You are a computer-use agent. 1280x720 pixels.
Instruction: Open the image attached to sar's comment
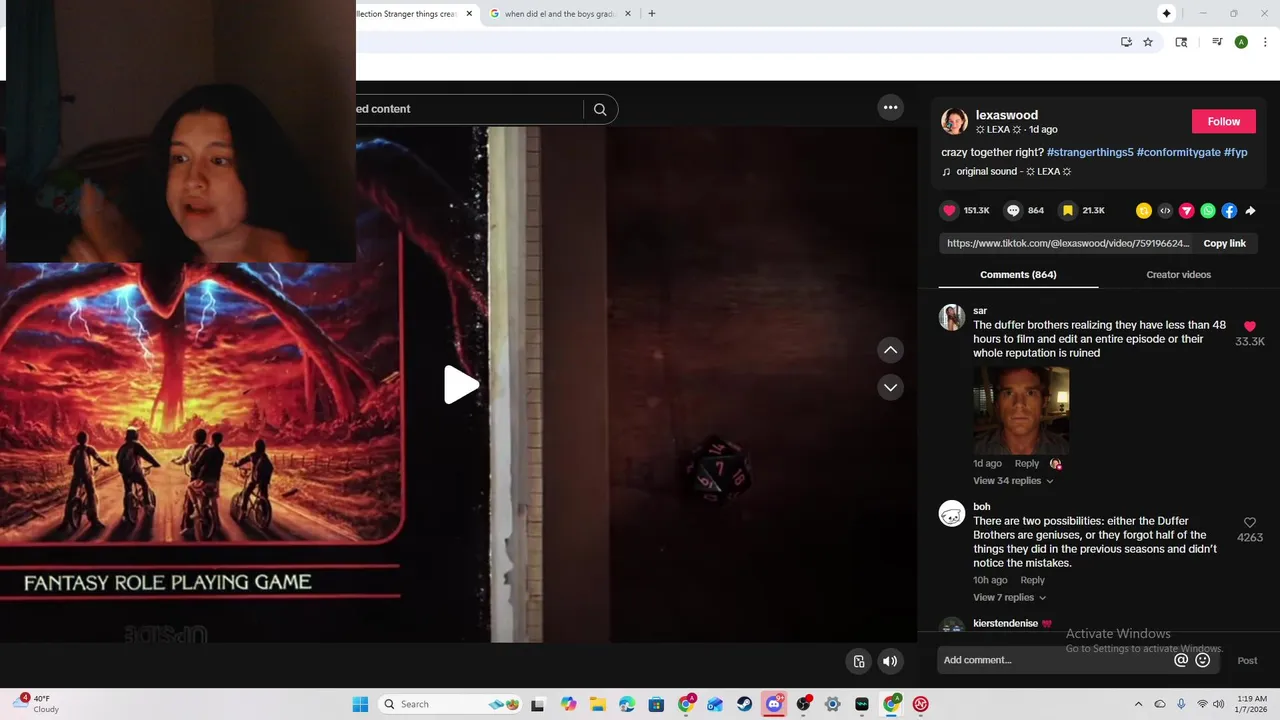pos(1021,410)
